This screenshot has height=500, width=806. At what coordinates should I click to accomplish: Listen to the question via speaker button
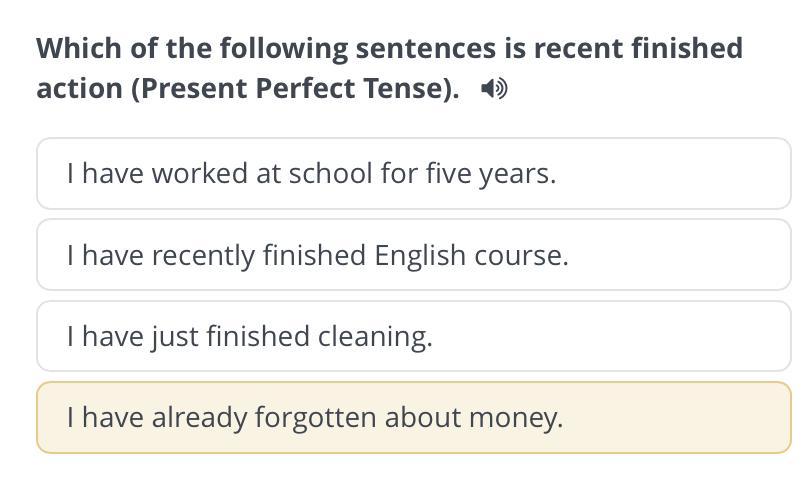click(494, 89)
